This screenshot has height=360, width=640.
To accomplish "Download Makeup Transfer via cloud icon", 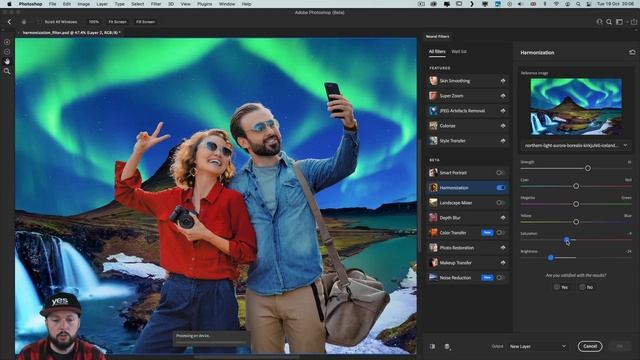I will pos(503,263).
